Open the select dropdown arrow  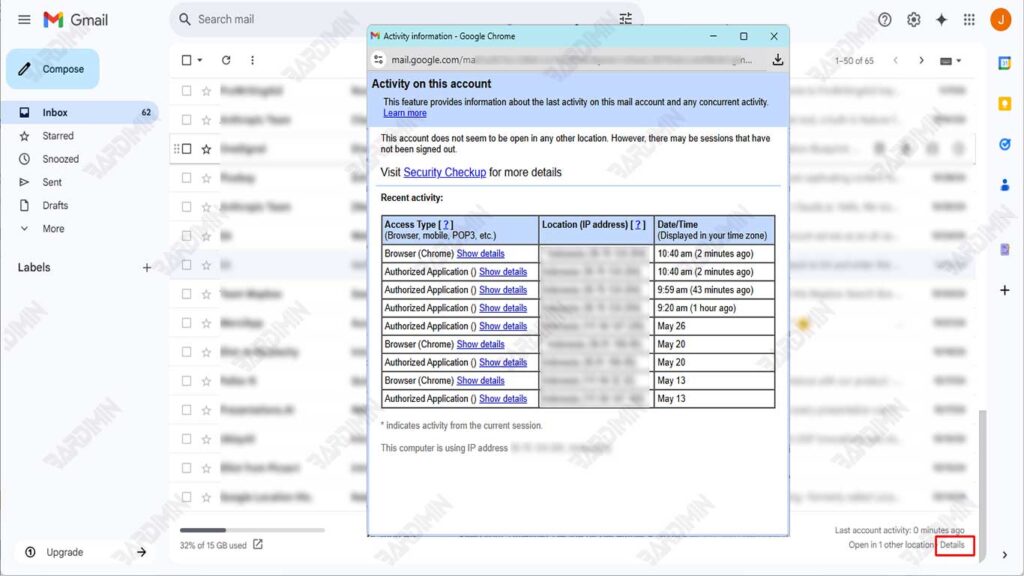point(200,60)
